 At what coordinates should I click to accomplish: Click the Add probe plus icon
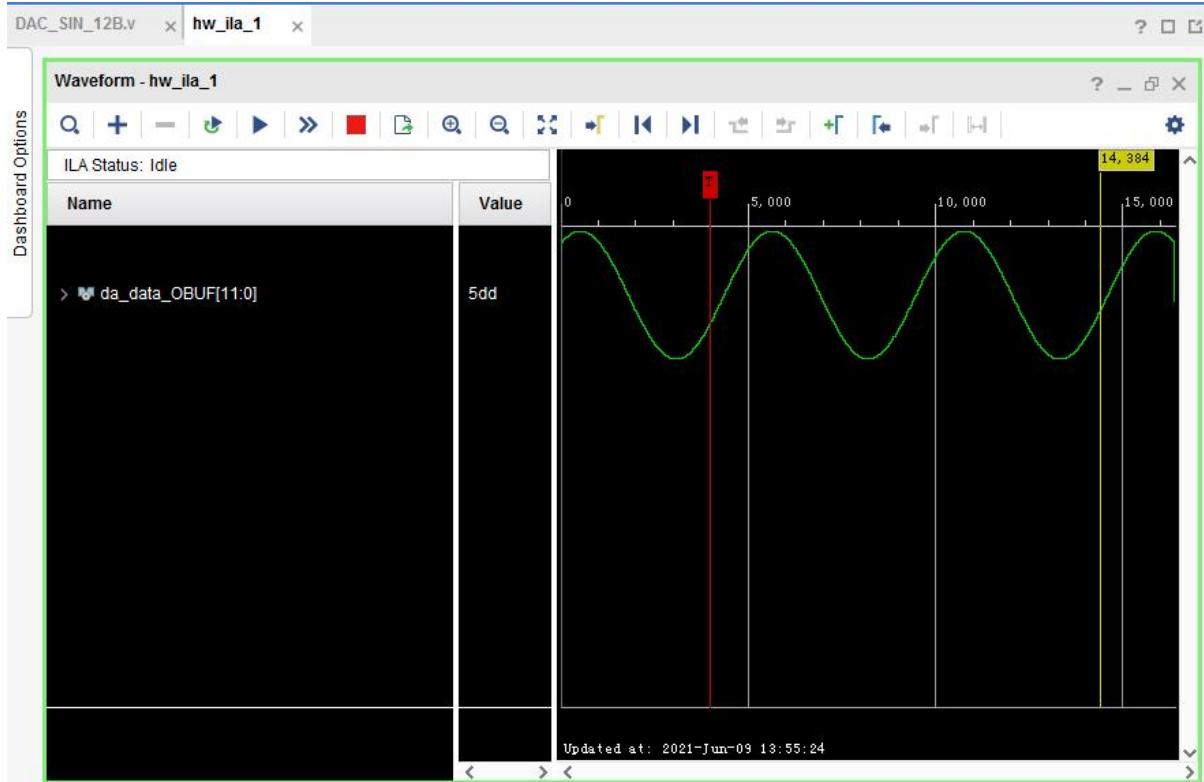[x=118, y=125]
